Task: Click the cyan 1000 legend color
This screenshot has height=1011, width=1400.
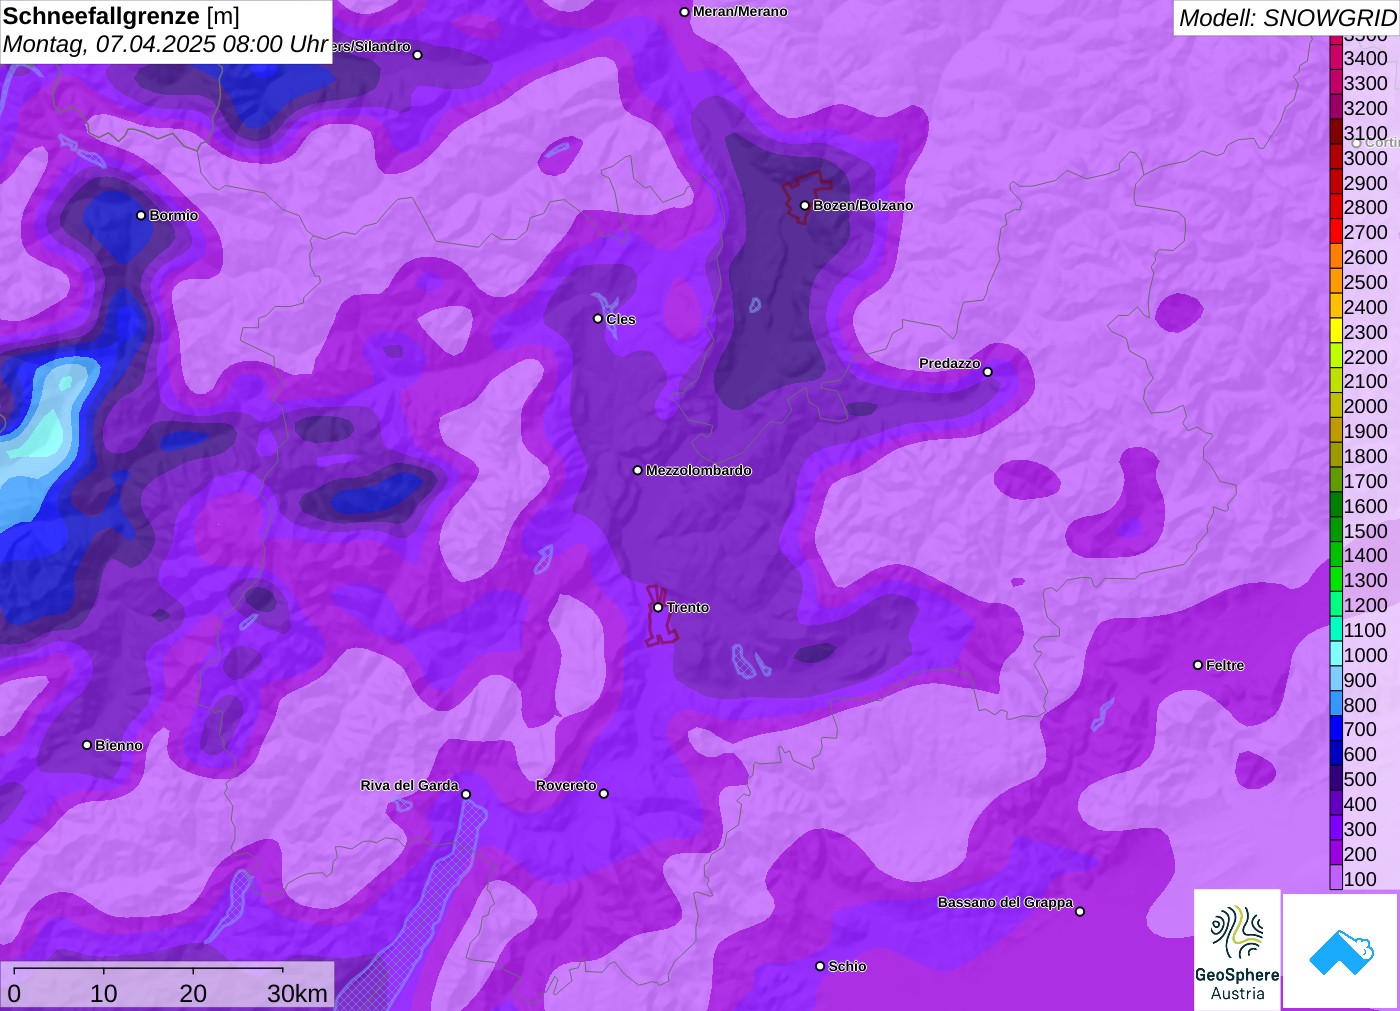Action: [1336, 654]
